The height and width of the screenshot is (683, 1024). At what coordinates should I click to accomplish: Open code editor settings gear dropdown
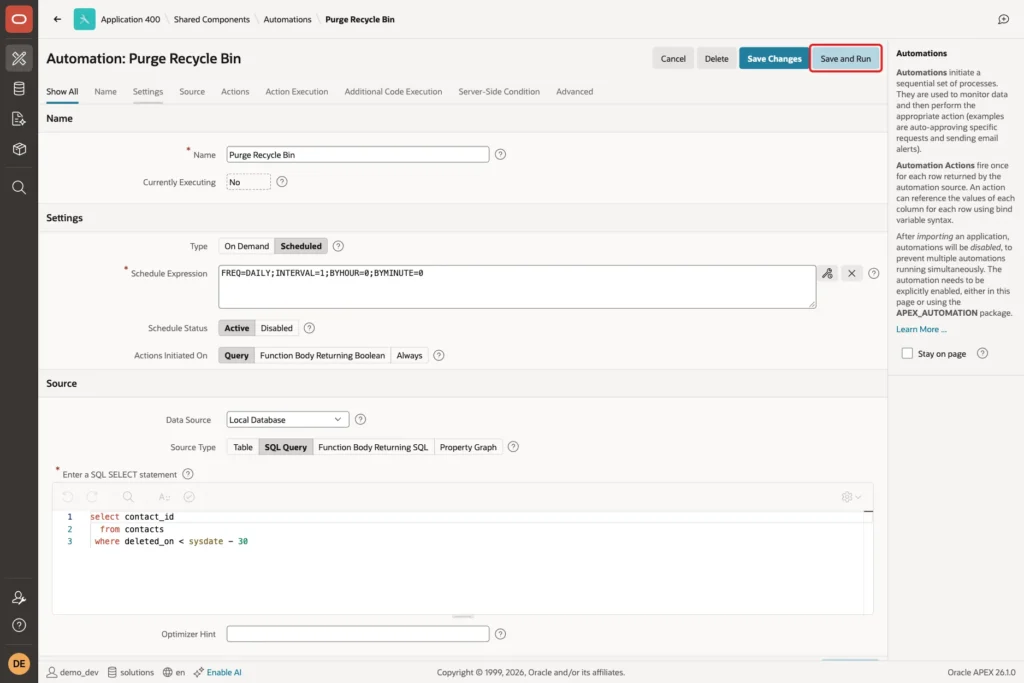click(851, 497)
